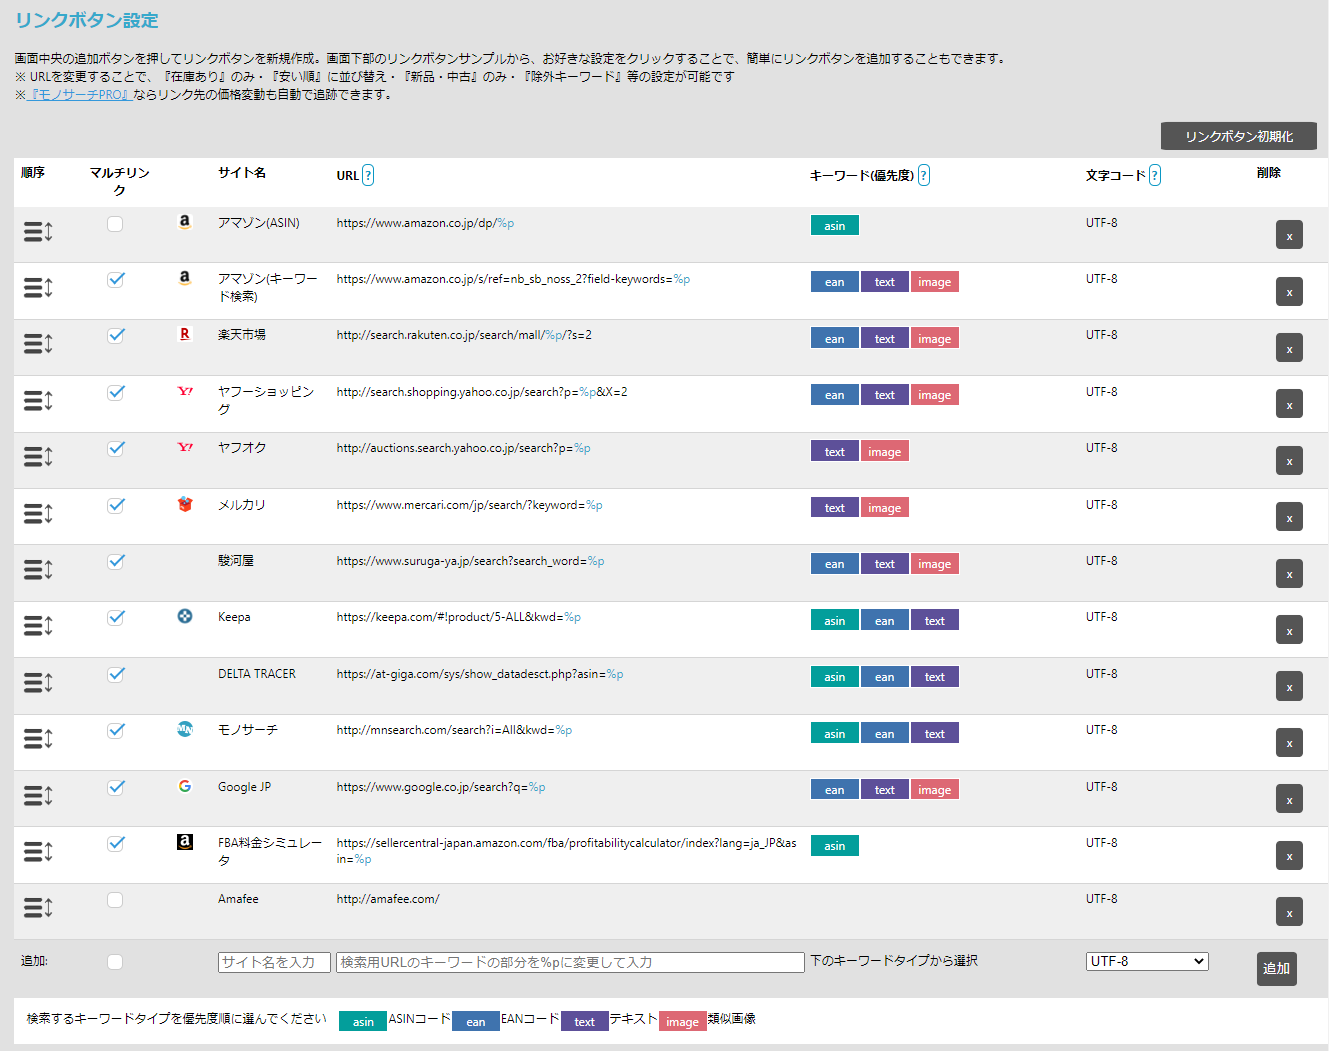This screenshot has height=1051, width=1329.
Task: Click the keepa.com URL text
Action: point(458,617)
